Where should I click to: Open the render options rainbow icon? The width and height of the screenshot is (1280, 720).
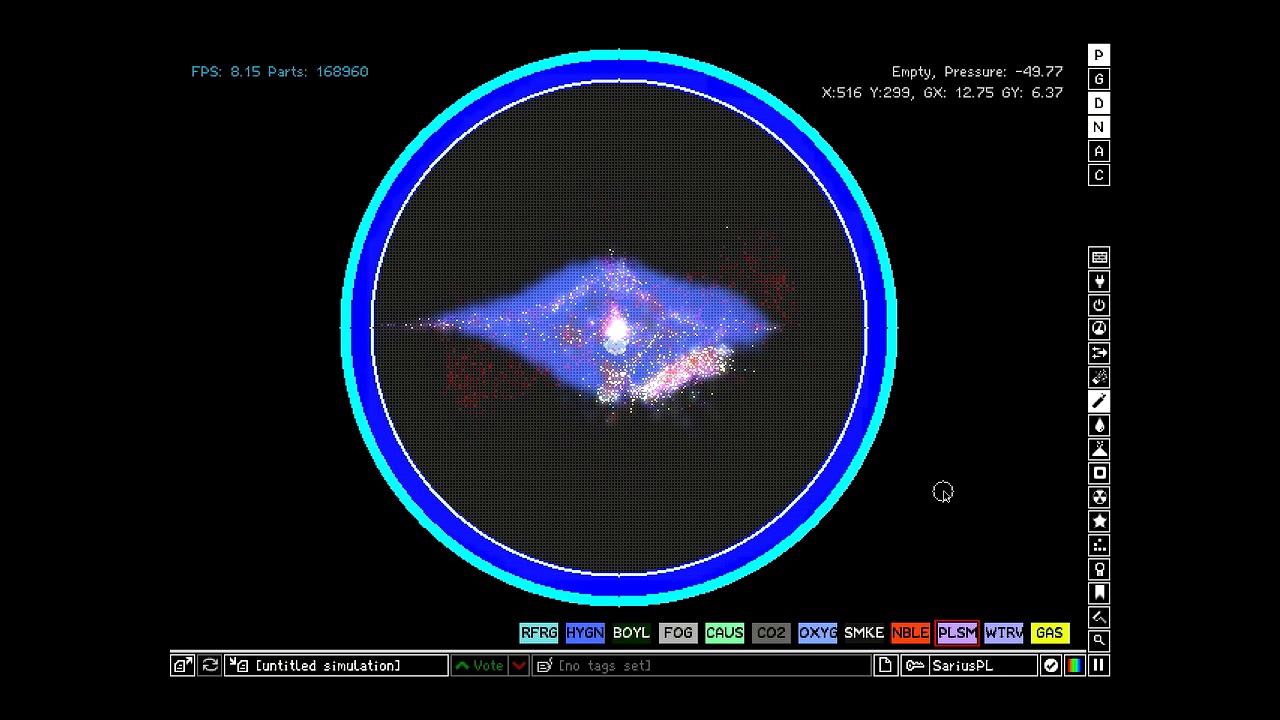pyautogui.click(x=1075, y=666)
